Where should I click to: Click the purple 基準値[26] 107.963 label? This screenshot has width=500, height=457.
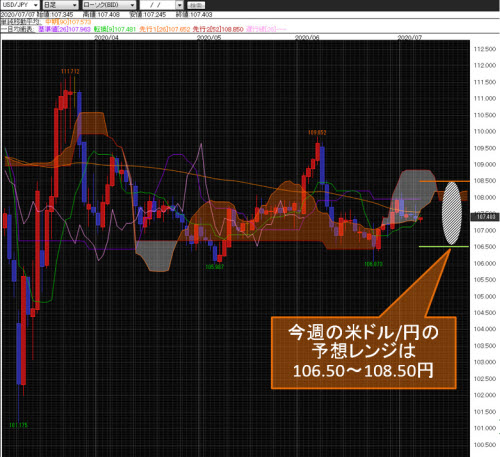[x=64, y=29]
